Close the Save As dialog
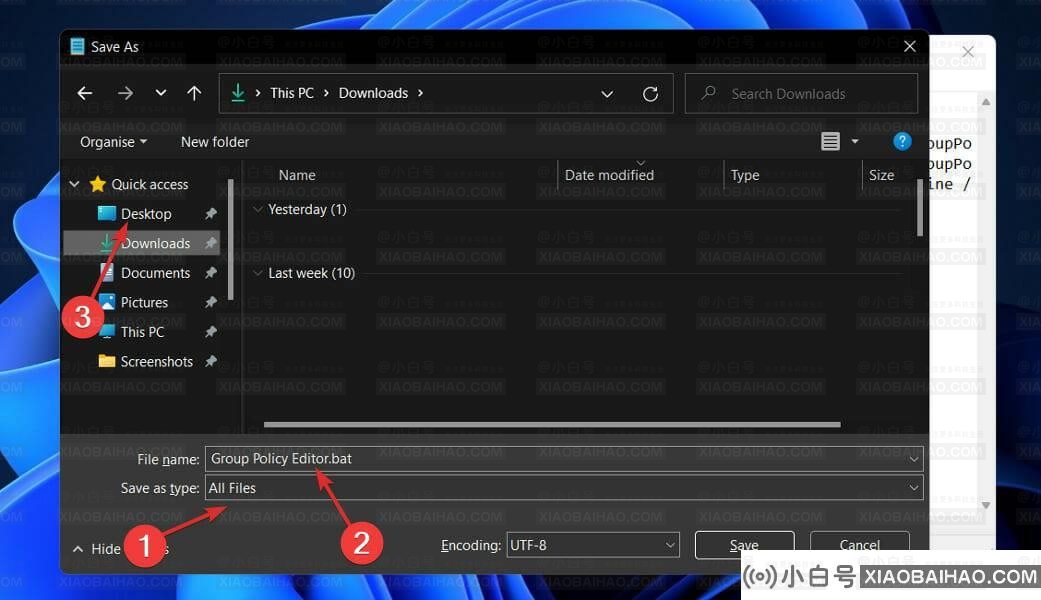 (x=910, y=46)
